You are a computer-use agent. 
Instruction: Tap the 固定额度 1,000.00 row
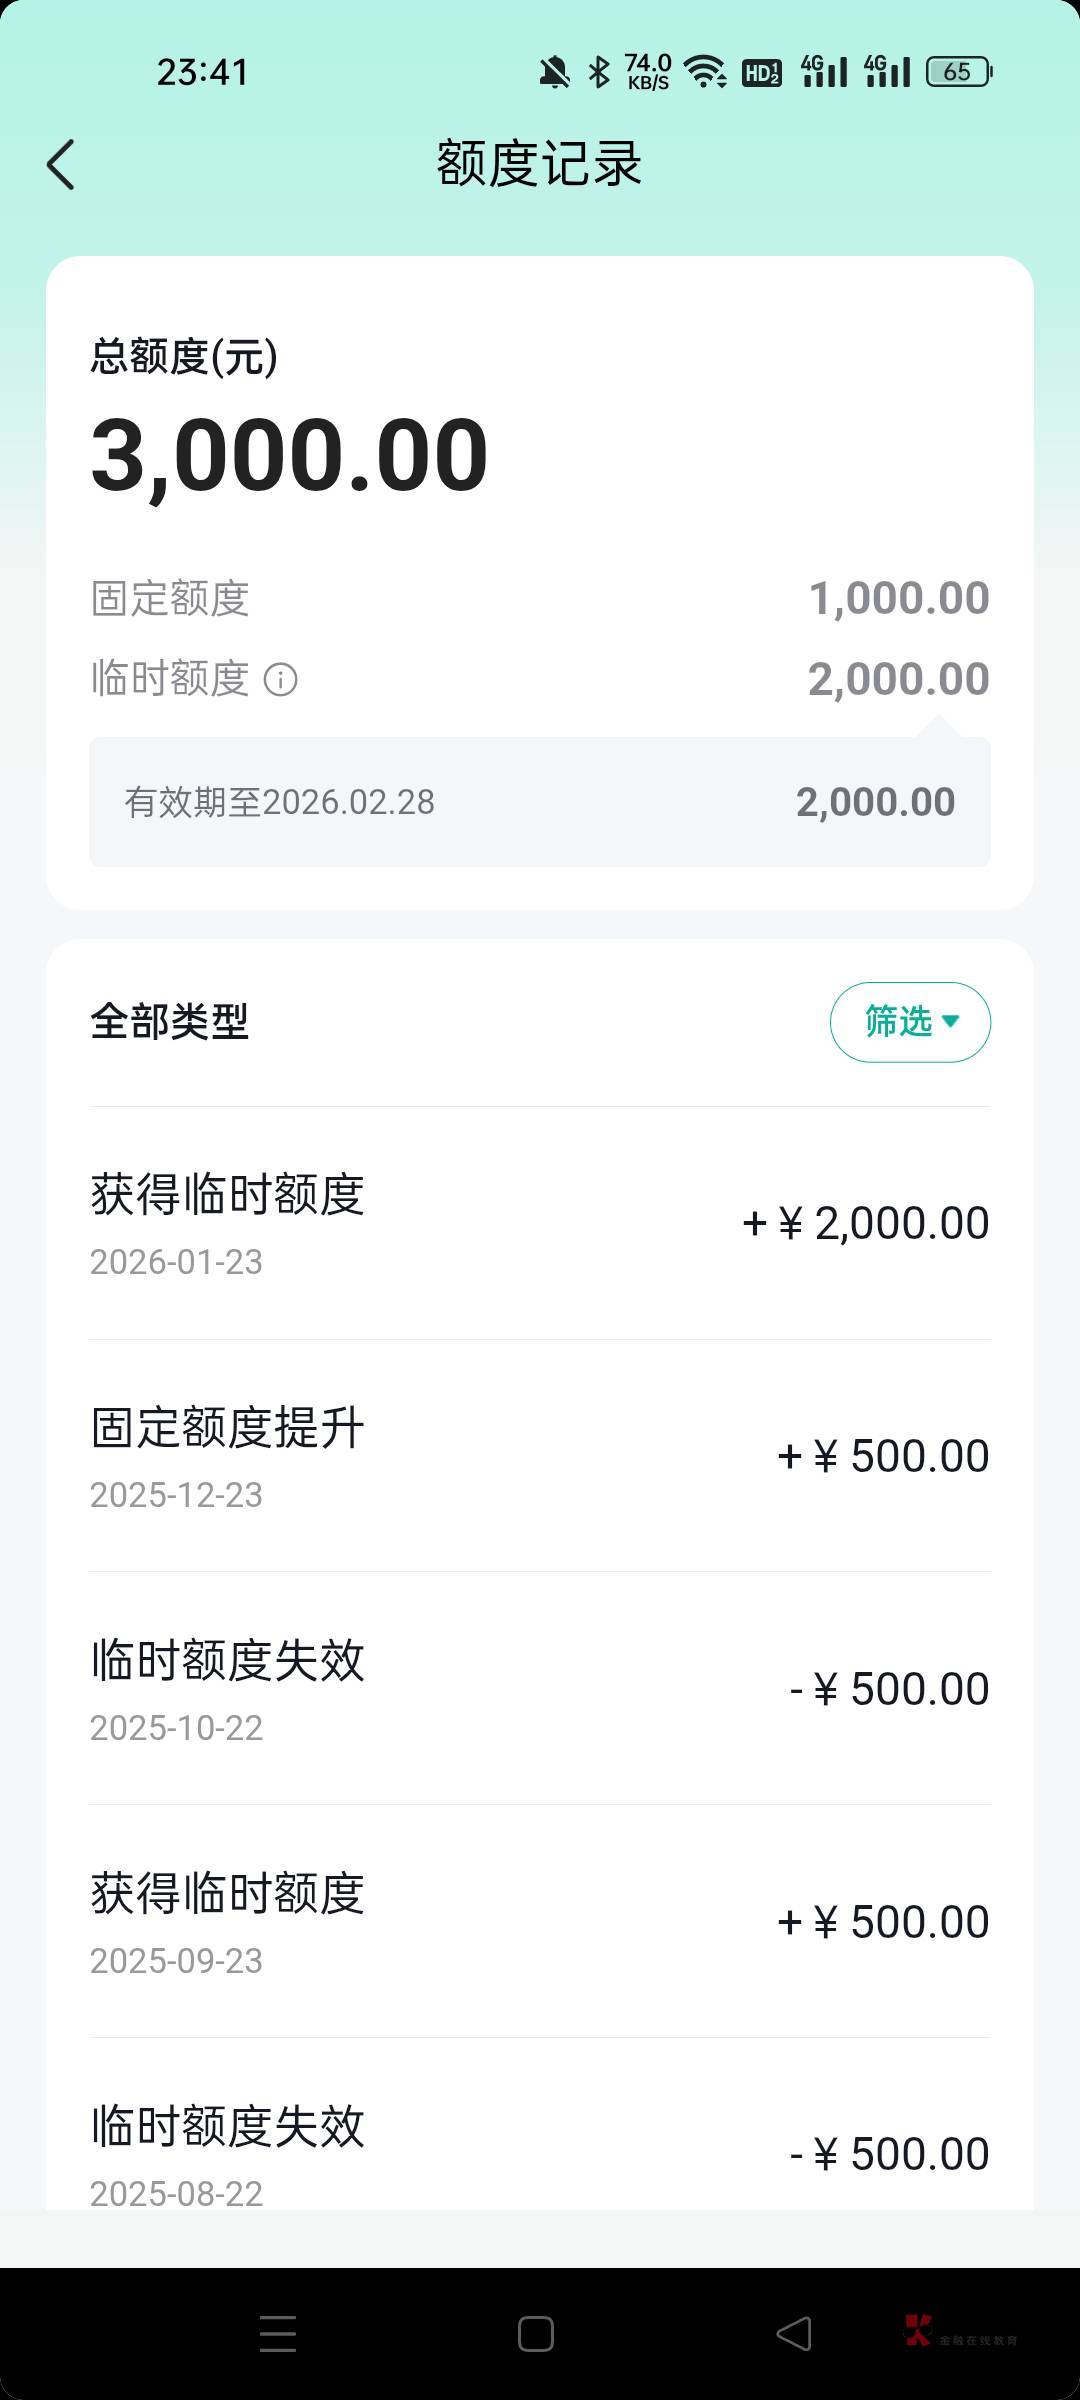(540, 598)
